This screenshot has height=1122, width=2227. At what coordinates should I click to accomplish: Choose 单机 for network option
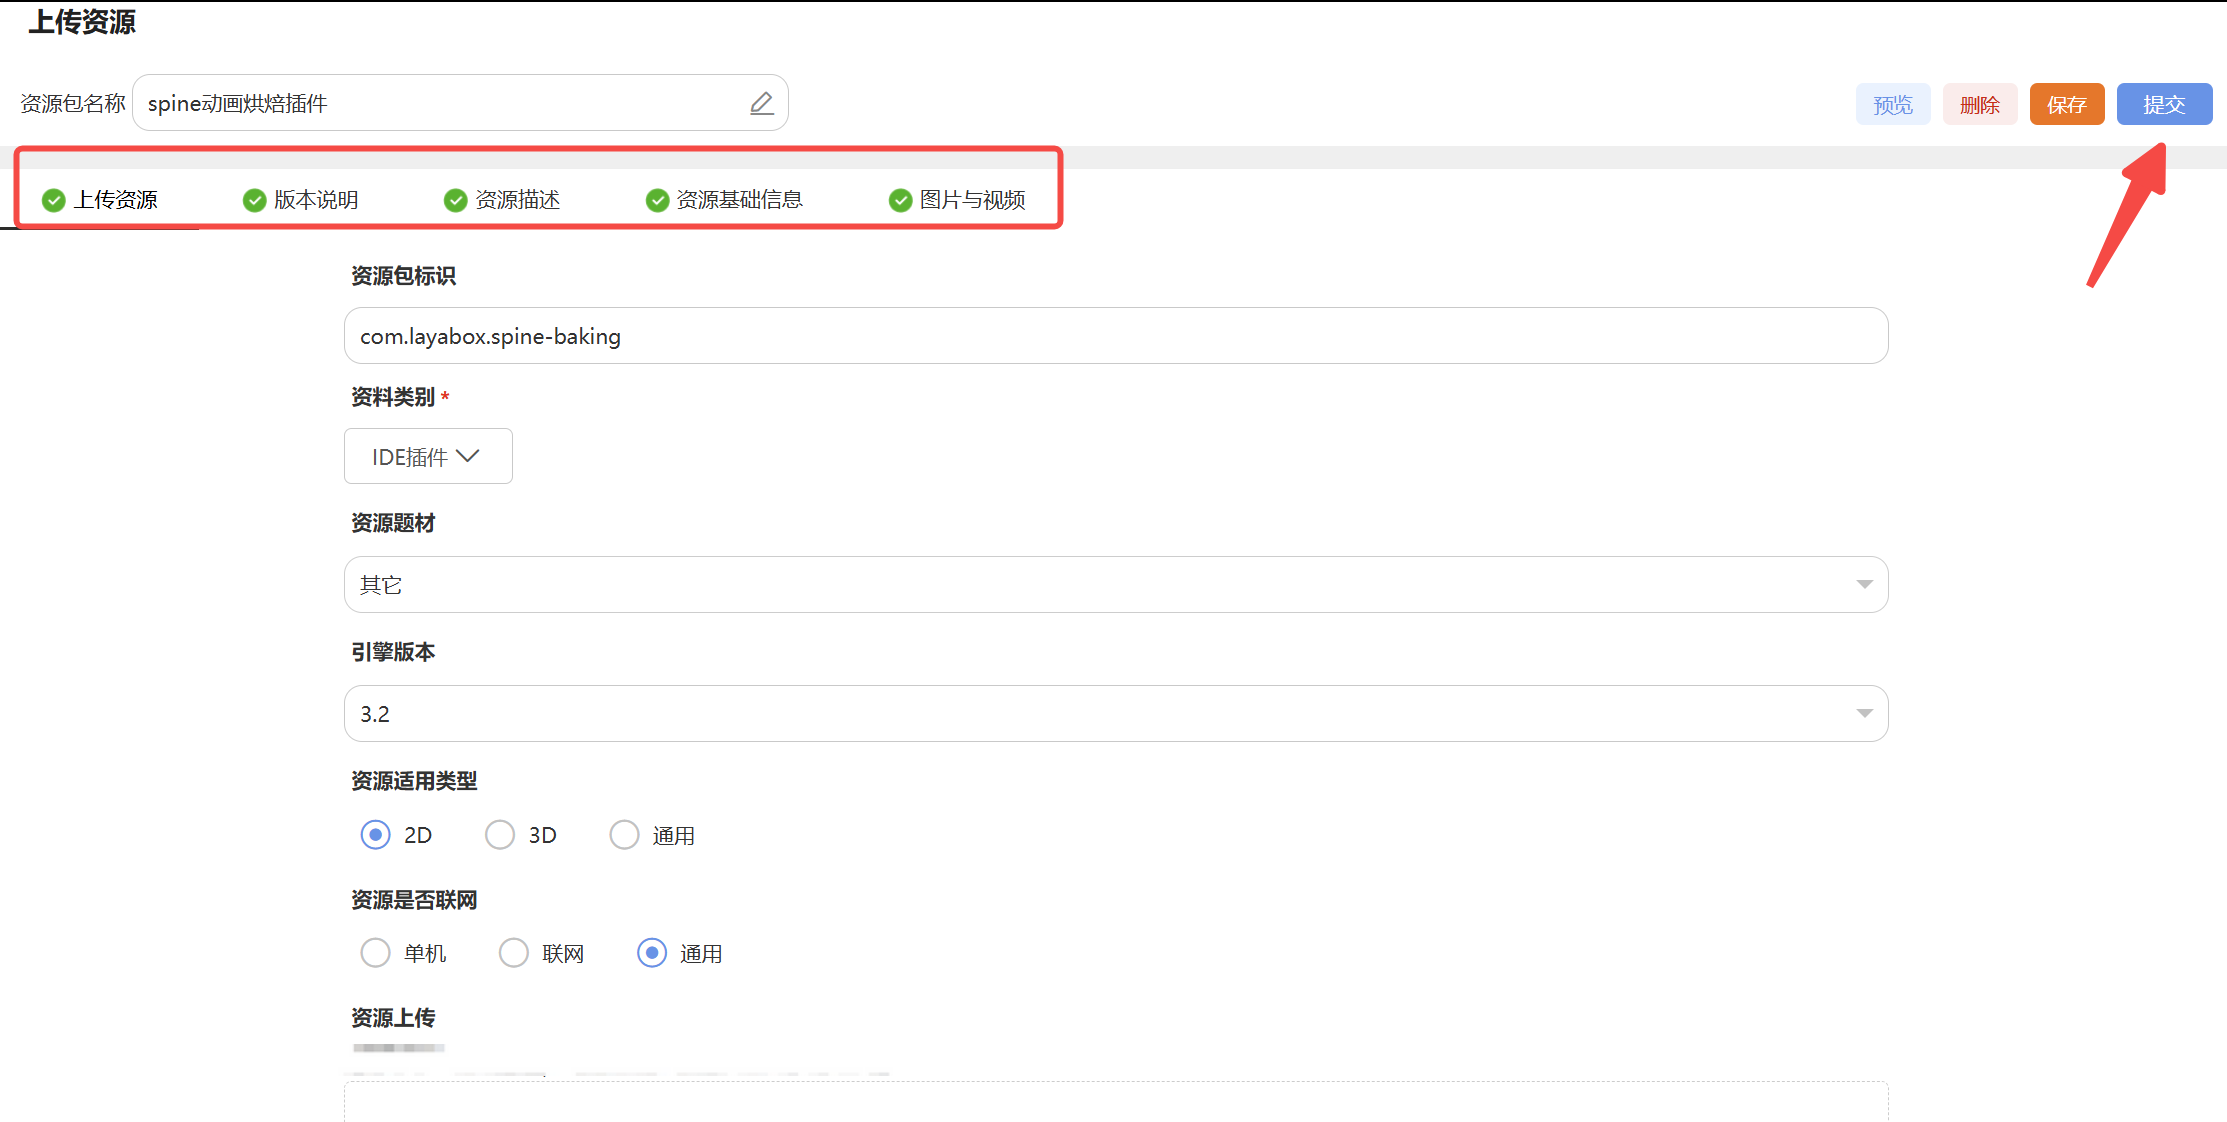click(376, 953)
